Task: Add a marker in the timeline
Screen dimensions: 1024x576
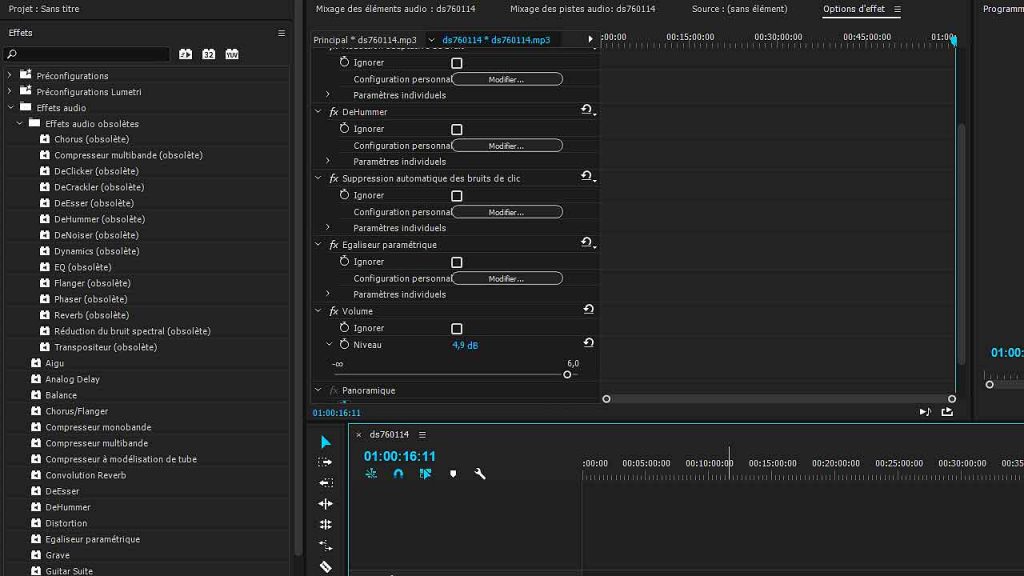Action: pos(453,474)
